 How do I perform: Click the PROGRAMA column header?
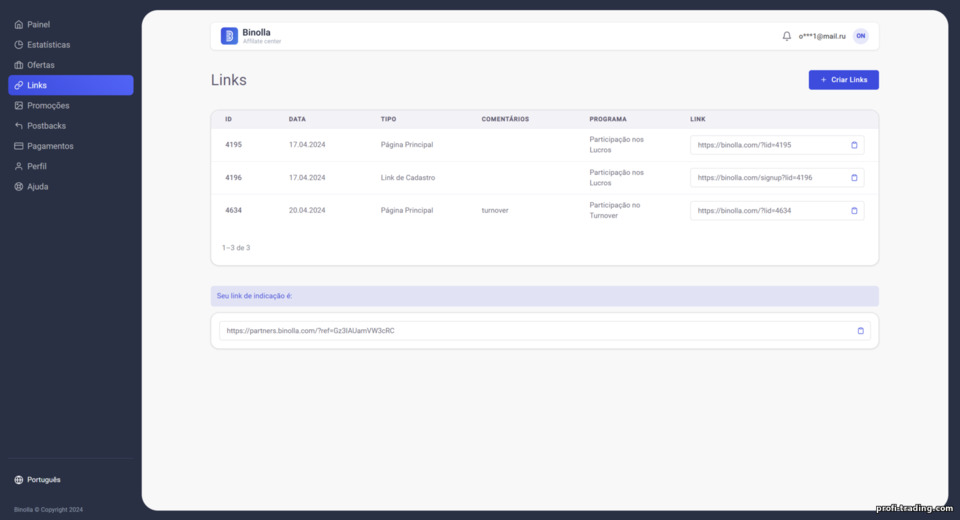(x=608, y=119)
